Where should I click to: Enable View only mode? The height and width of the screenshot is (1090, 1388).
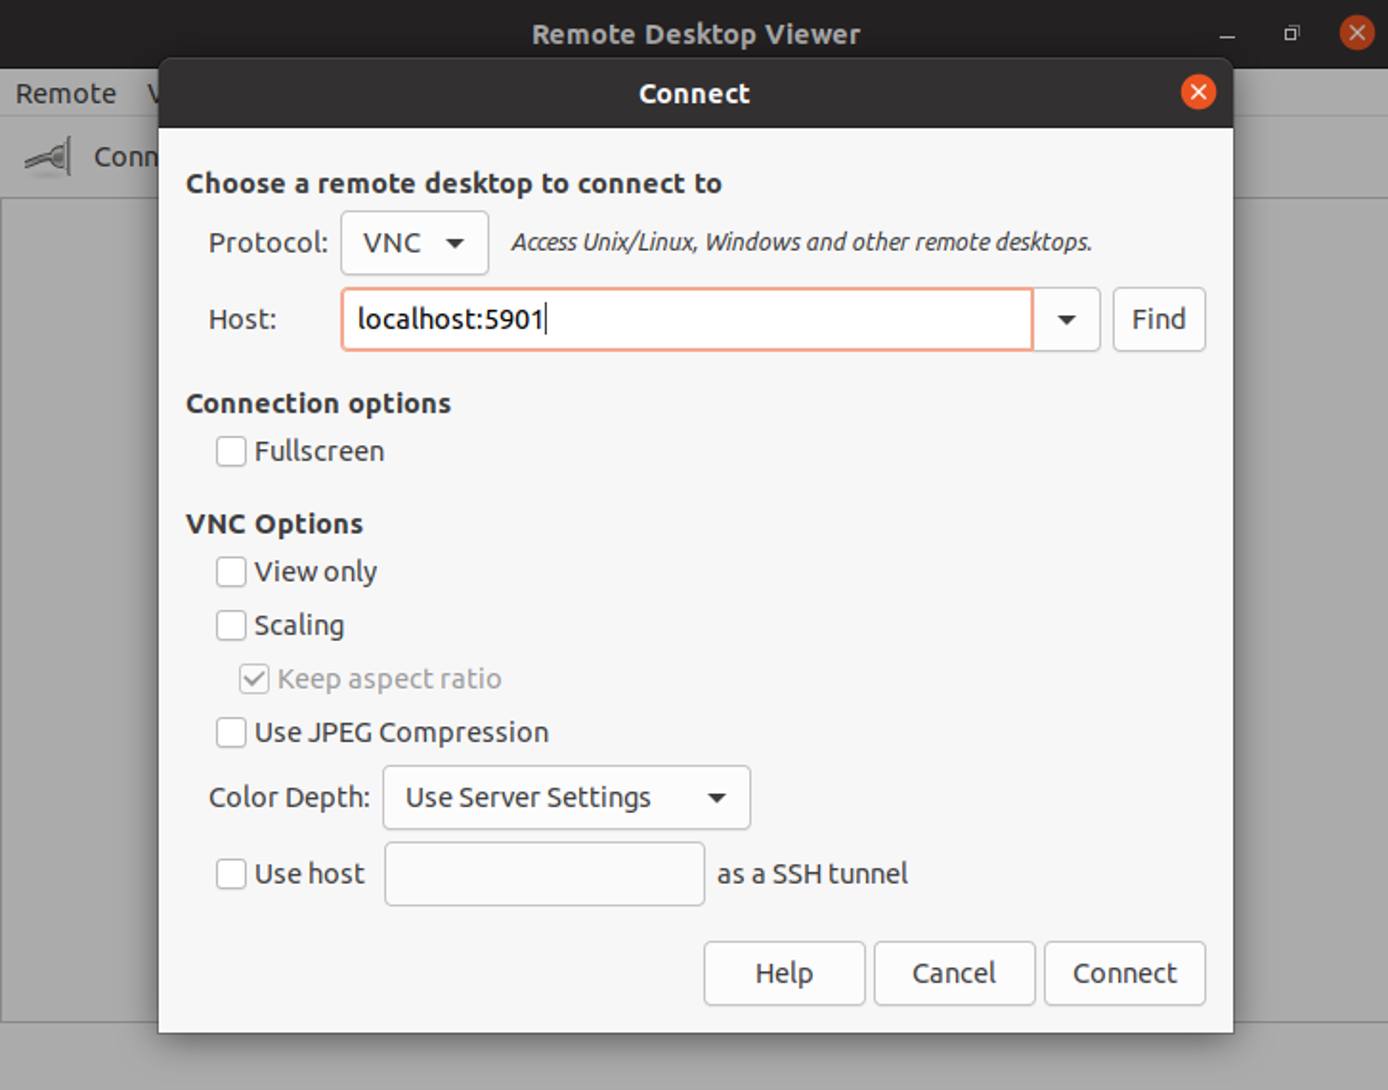tap(231, 571)
